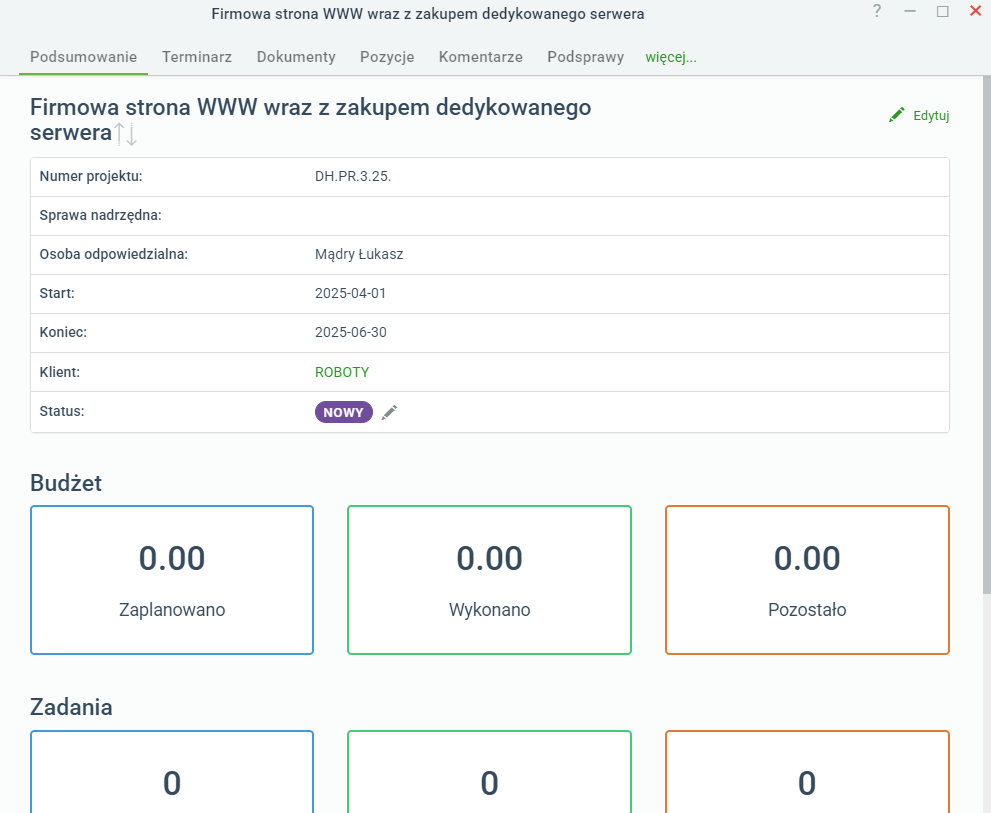Click the vertical scrollbar thumb
The width and height of the screenshot is (991, 813).
(987, 334)
